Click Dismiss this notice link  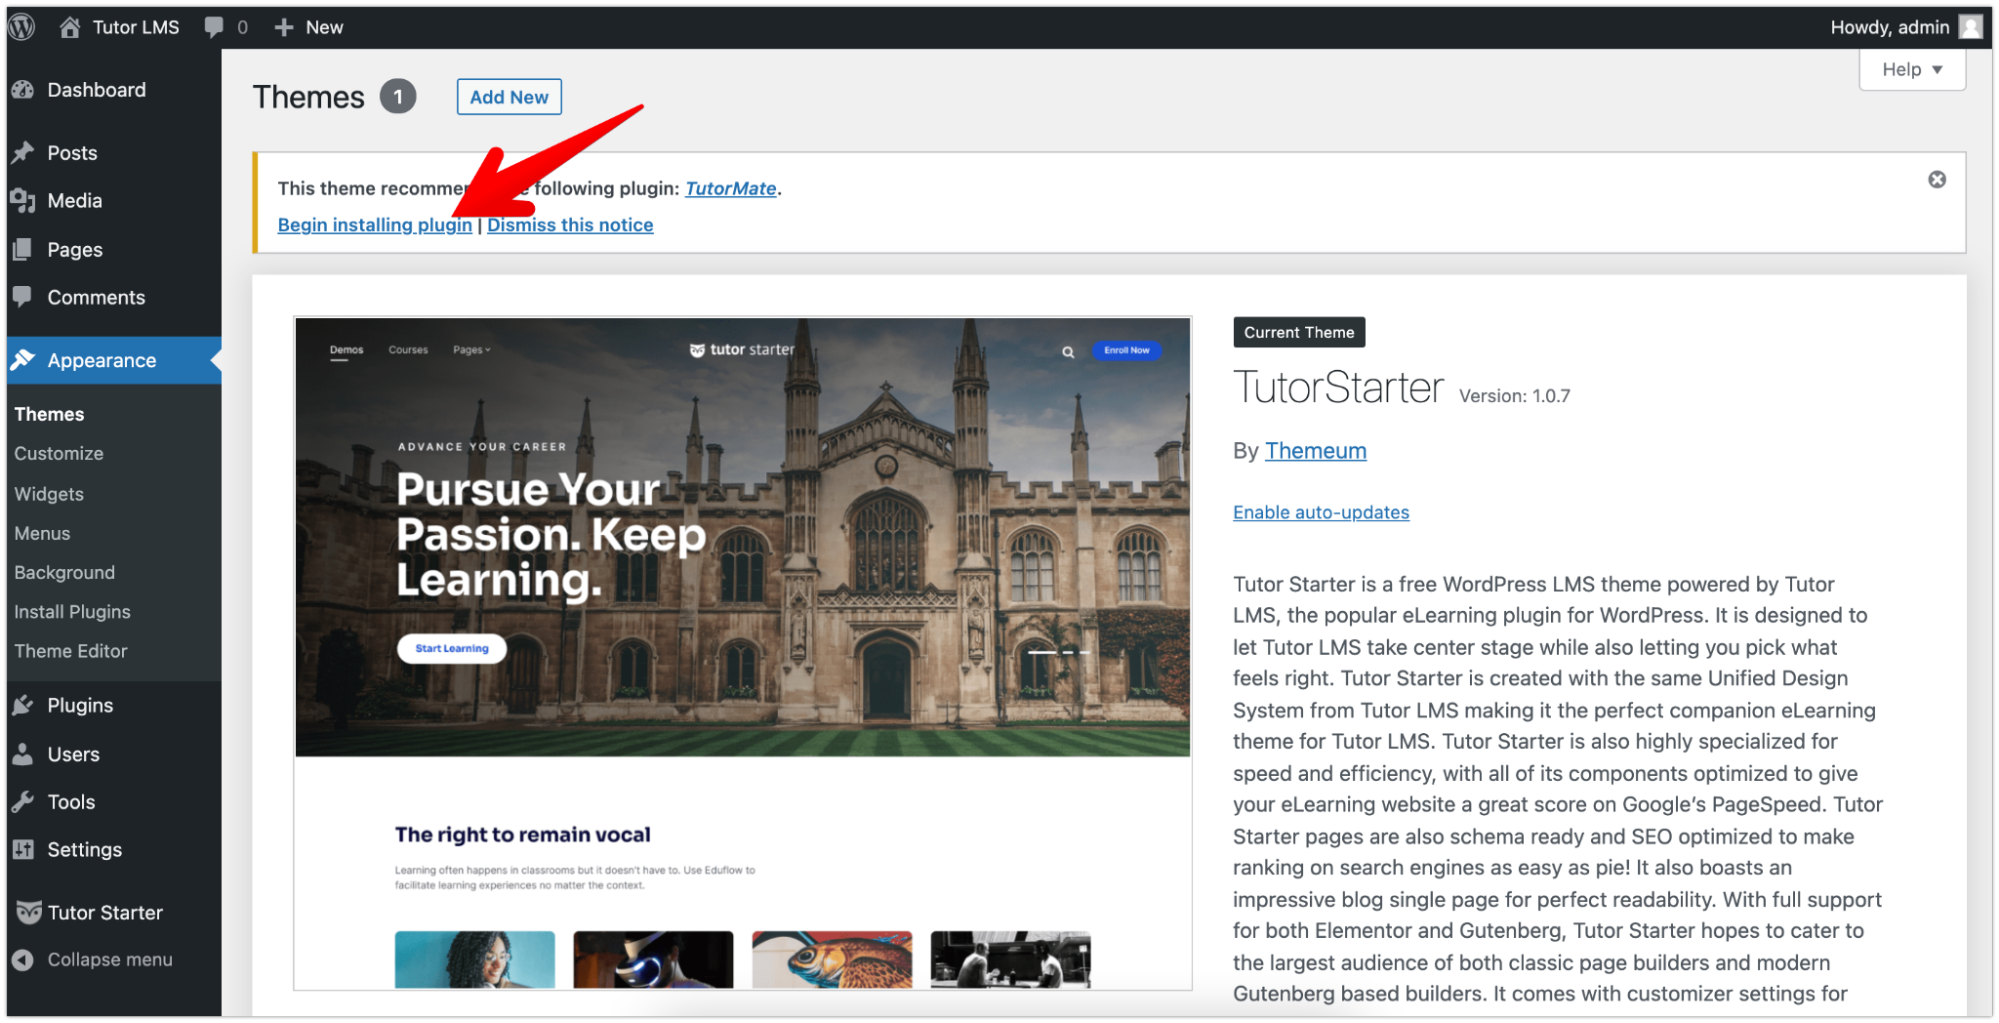570,225
